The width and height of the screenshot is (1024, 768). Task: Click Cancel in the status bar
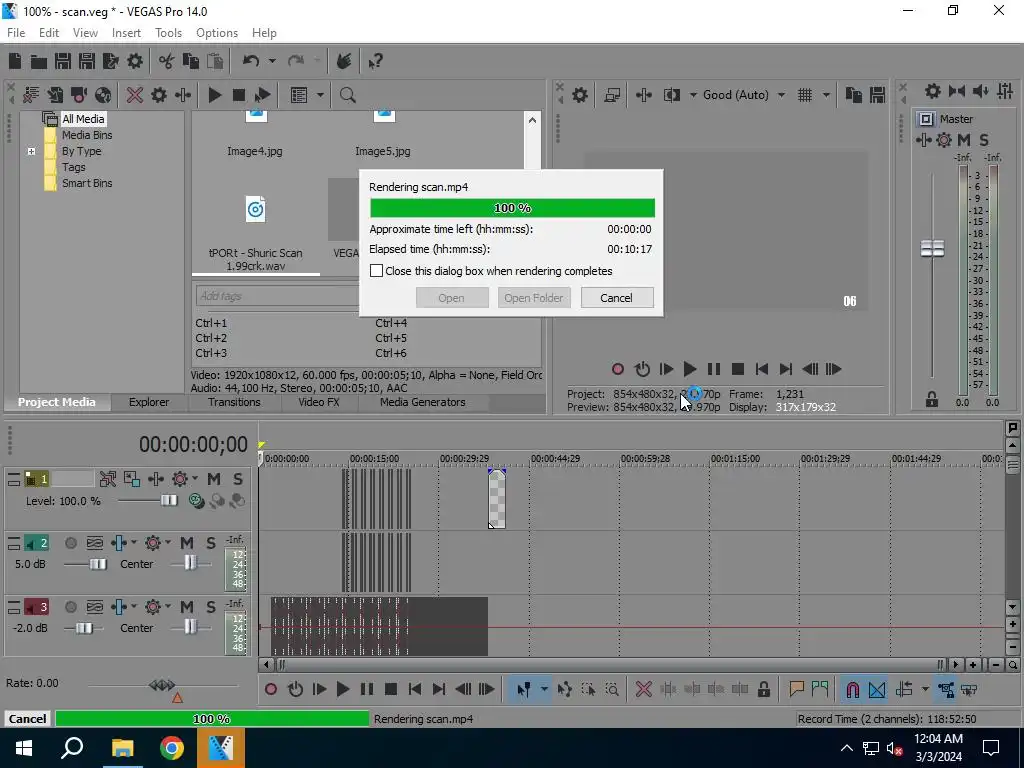click(27, 718)
